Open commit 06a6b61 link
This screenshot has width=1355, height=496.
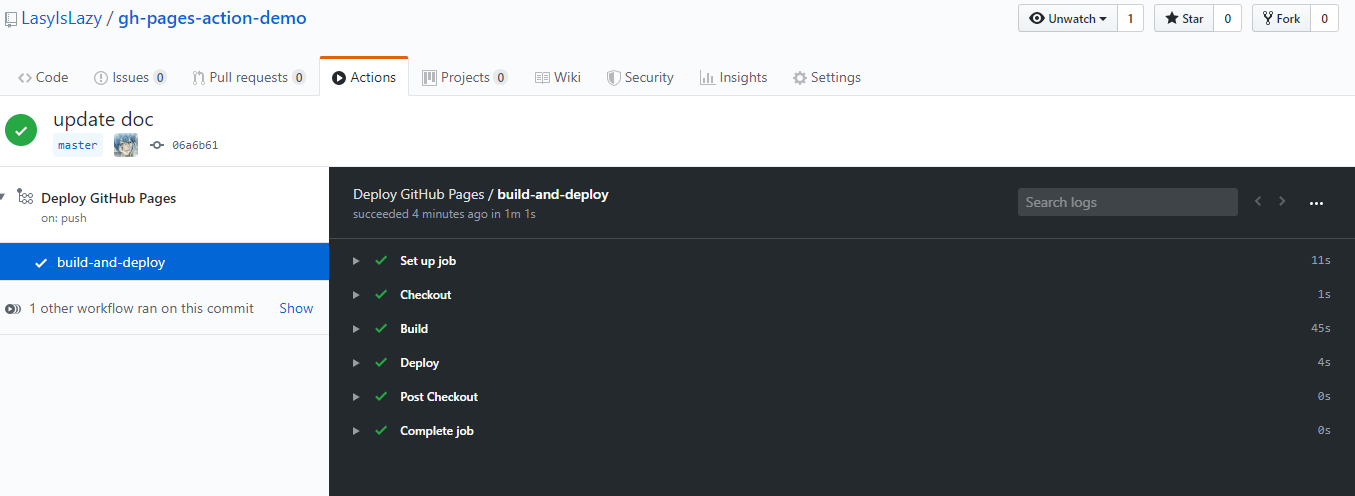point(195,145)
